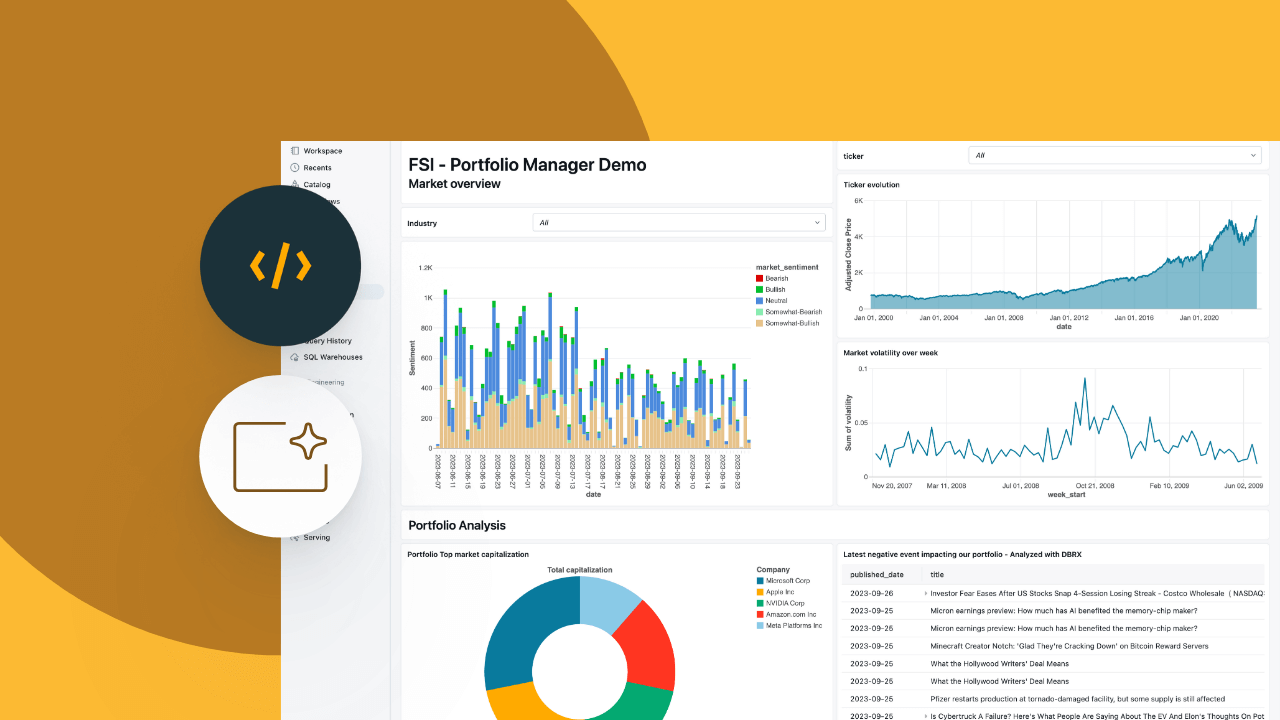Open the Industry filter dropdown
The height and width of the screenshot is (720, 1280).
[678, 222]
